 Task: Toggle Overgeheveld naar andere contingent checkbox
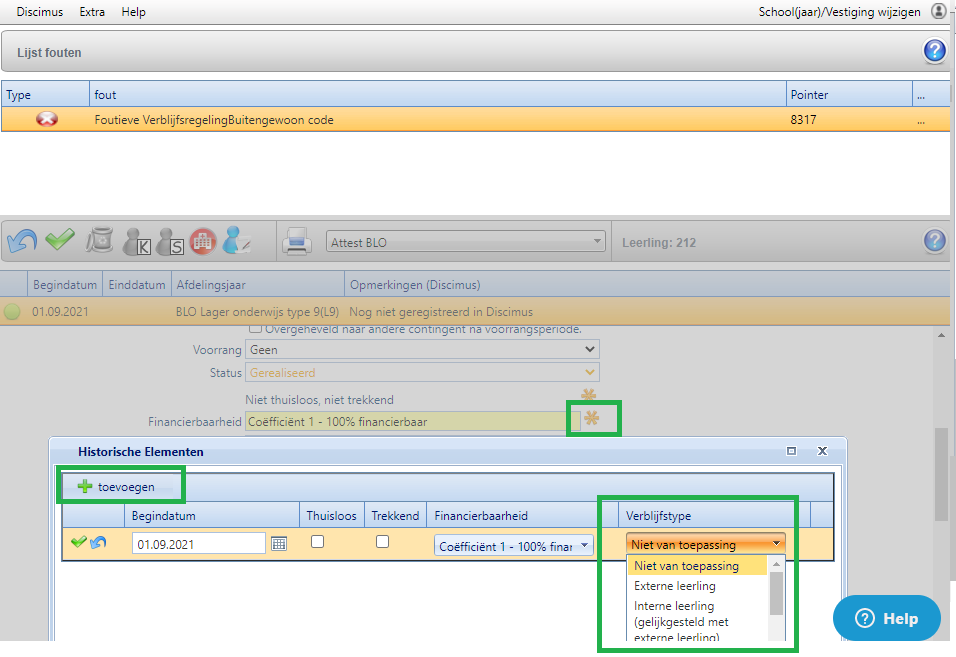(256, 328)
